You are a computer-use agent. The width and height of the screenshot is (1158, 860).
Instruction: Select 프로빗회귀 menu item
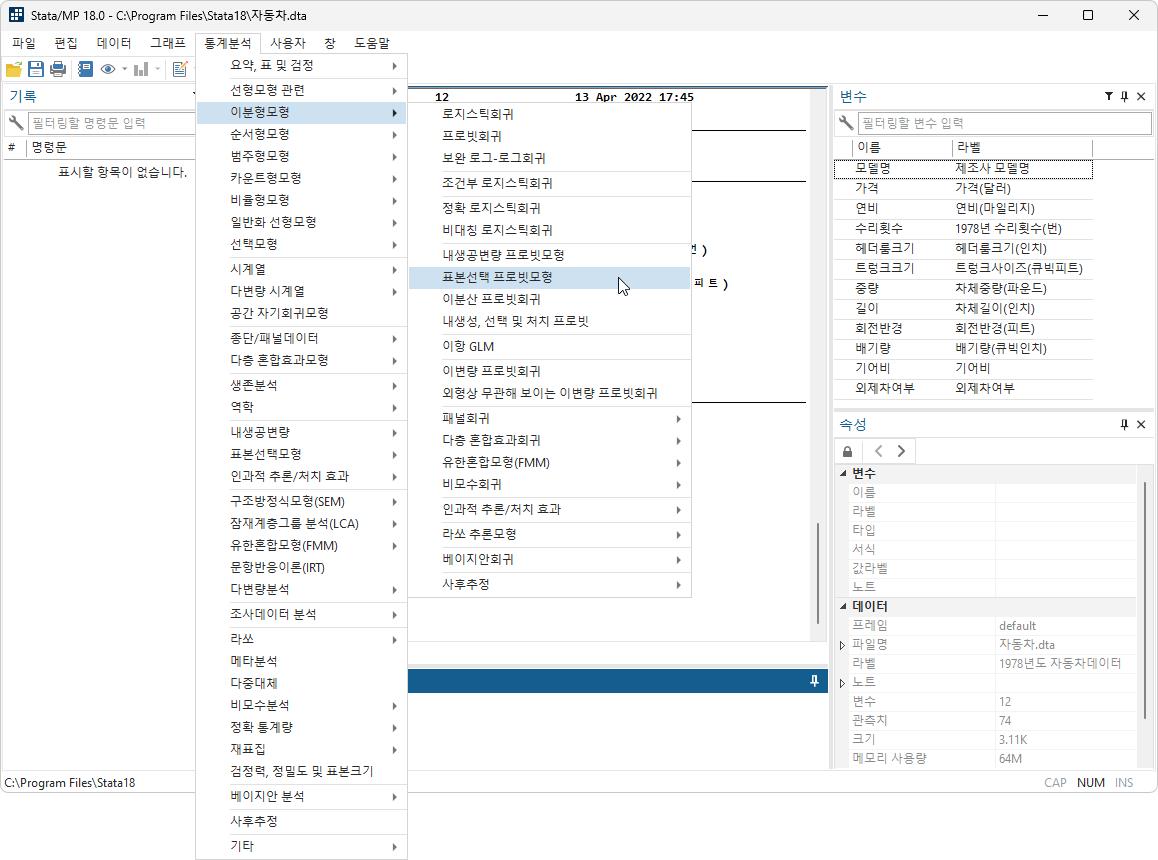tap(549, 136)
